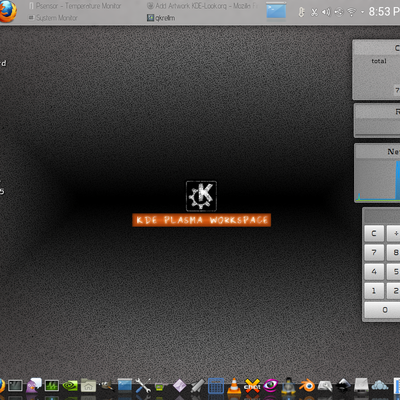The width and height of the screenshot is (400, 400).
Task: Open the green graph system monitor dock icon
Action: click(x=52, y=386)
